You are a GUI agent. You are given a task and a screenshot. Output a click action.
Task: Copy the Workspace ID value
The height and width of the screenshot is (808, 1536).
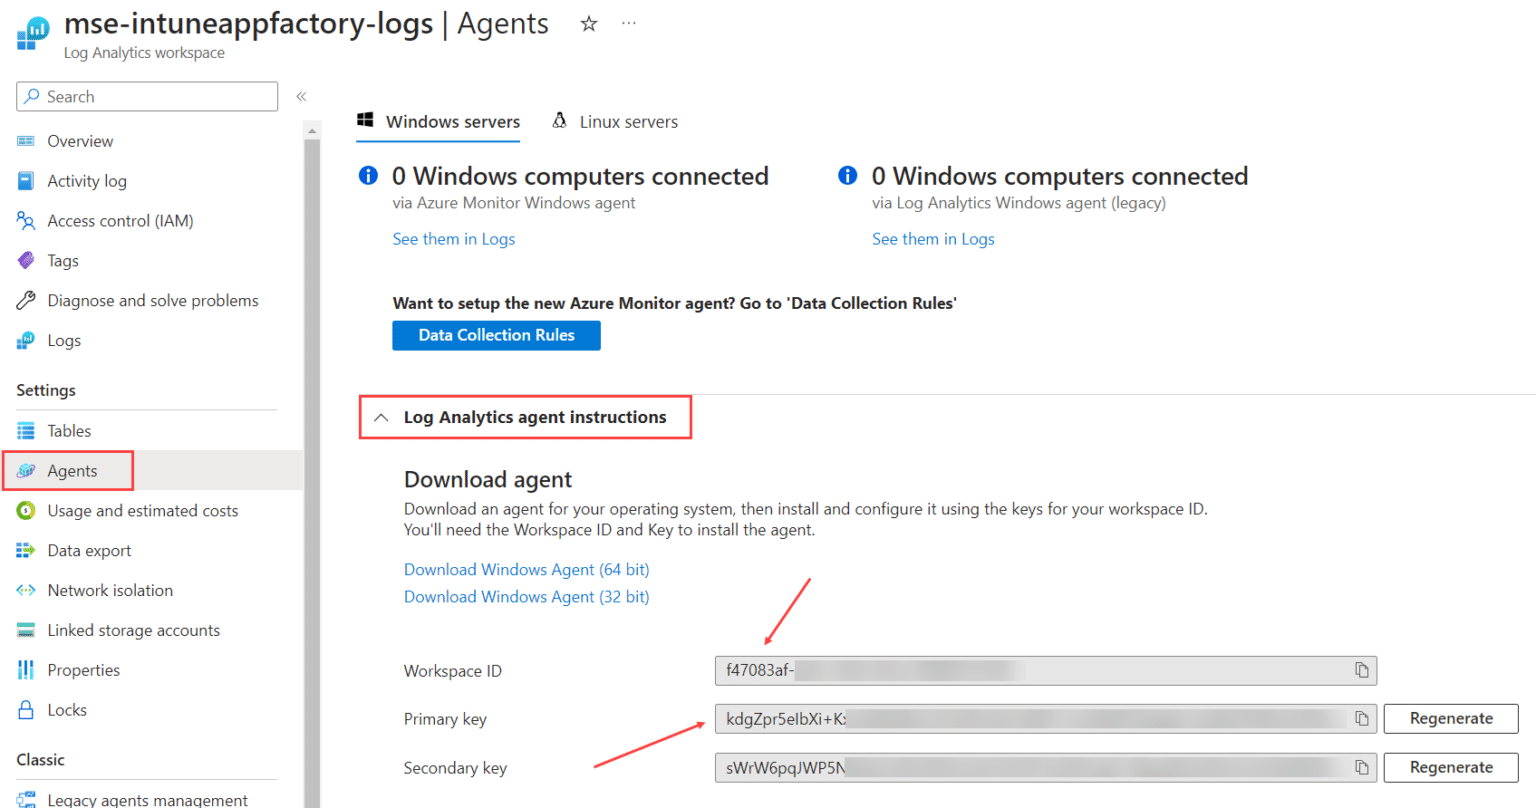pos(1362,670)
